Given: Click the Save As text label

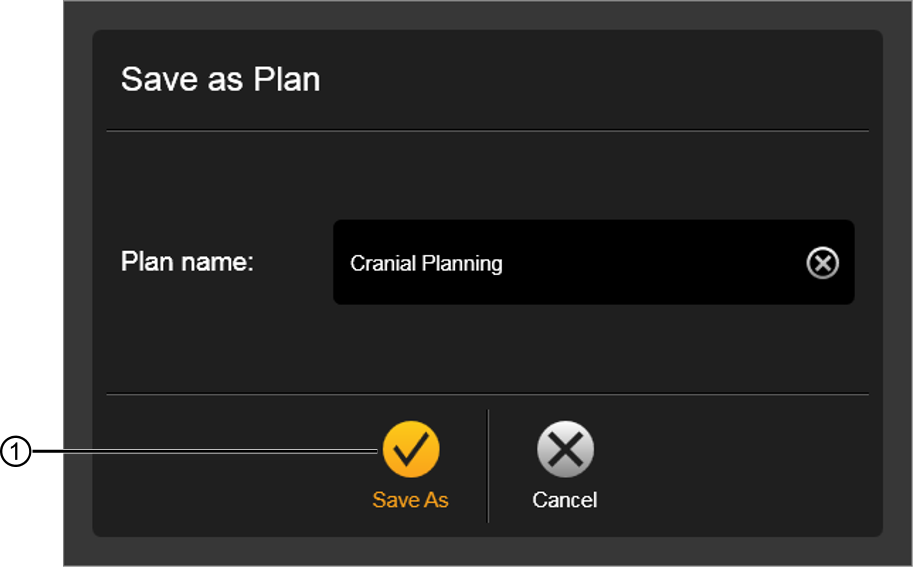Looking at the screenshot, I should (411, 500).
